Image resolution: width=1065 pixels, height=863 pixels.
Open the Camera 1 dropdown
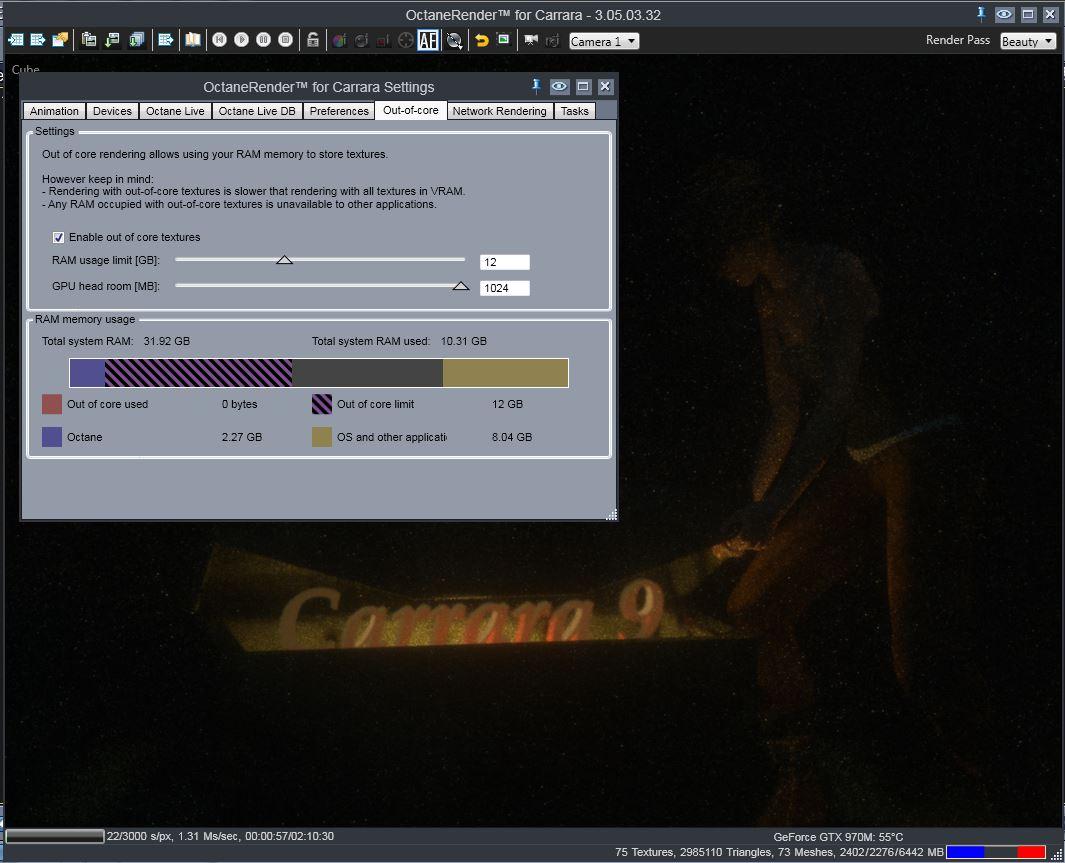(604, 41)
